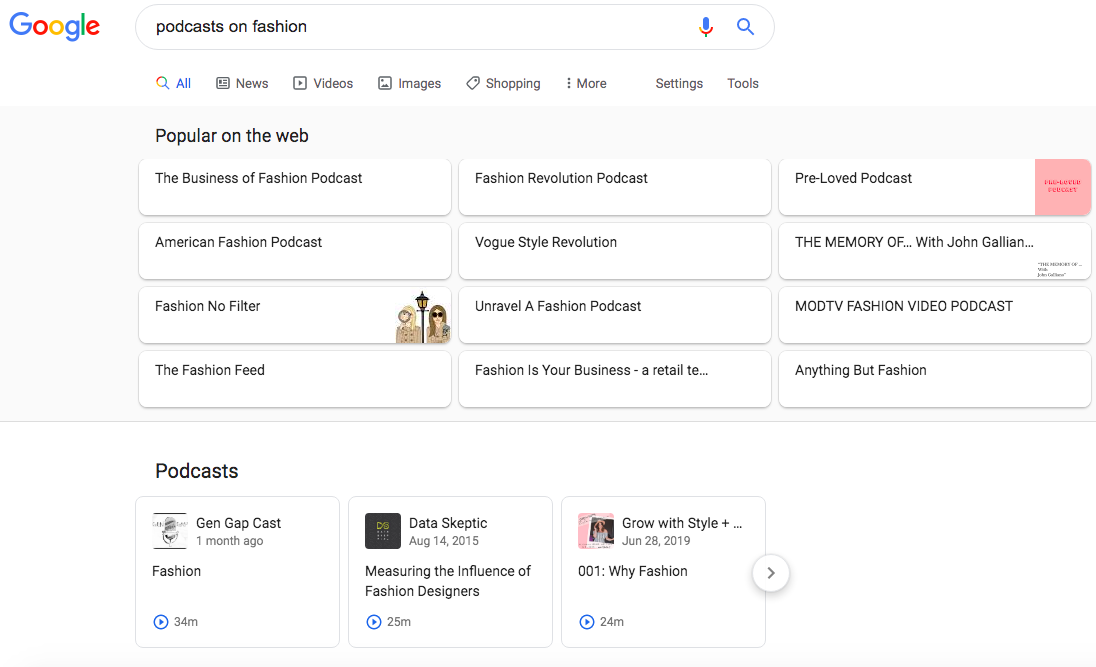Open Fashion Is Your Business card
This screenshot has width=1096, height=667.
[614, 379]
